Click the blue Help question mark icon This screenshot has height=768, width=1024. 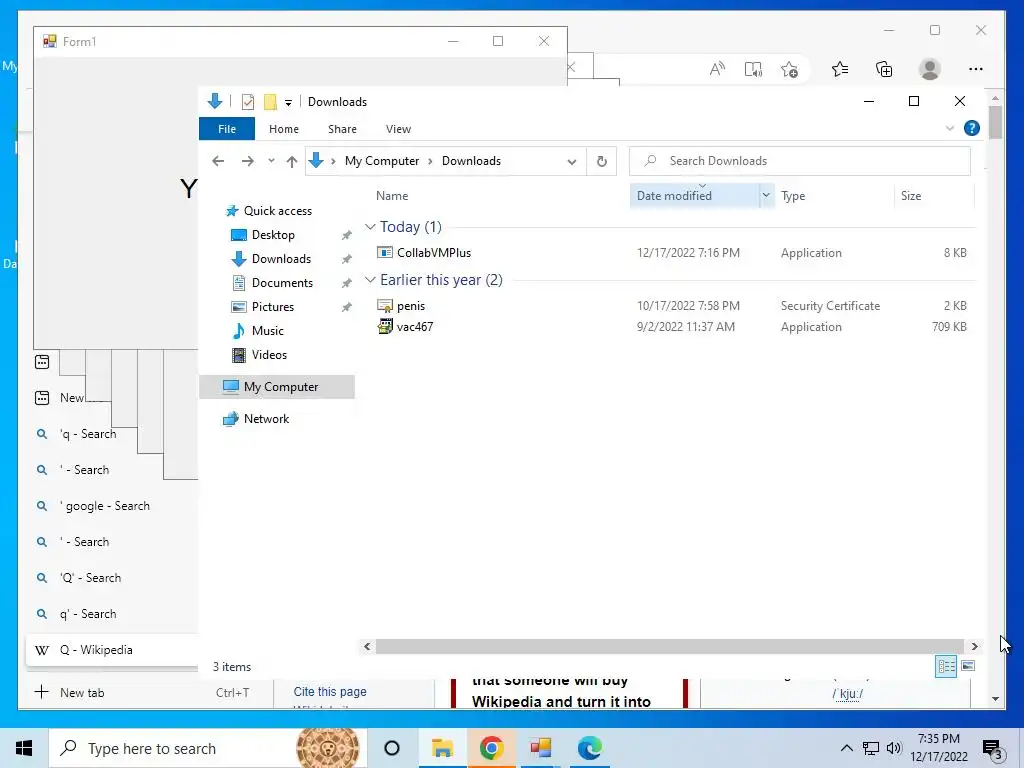coord(972,128)
